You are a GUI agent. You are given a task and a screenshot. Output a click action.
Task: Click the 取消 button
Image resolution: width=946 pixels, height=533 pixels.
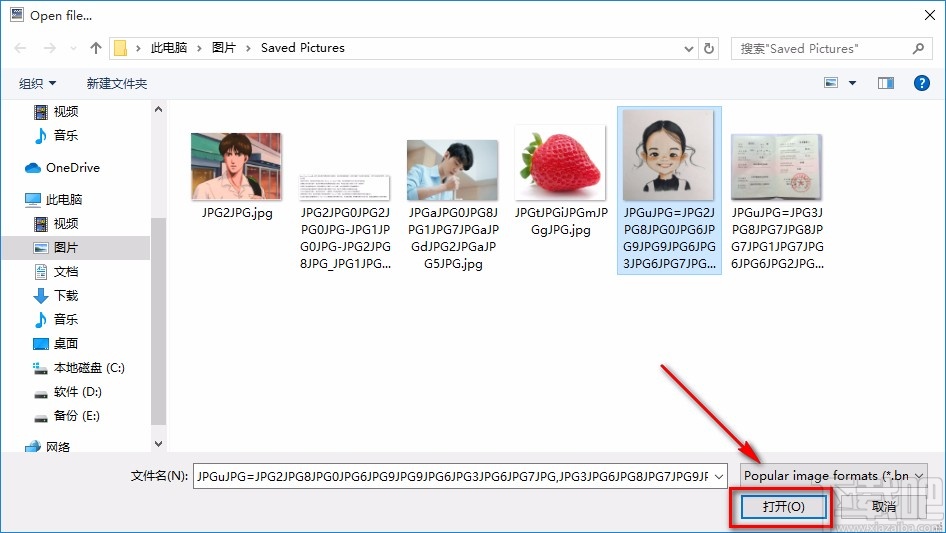(884, 507)
